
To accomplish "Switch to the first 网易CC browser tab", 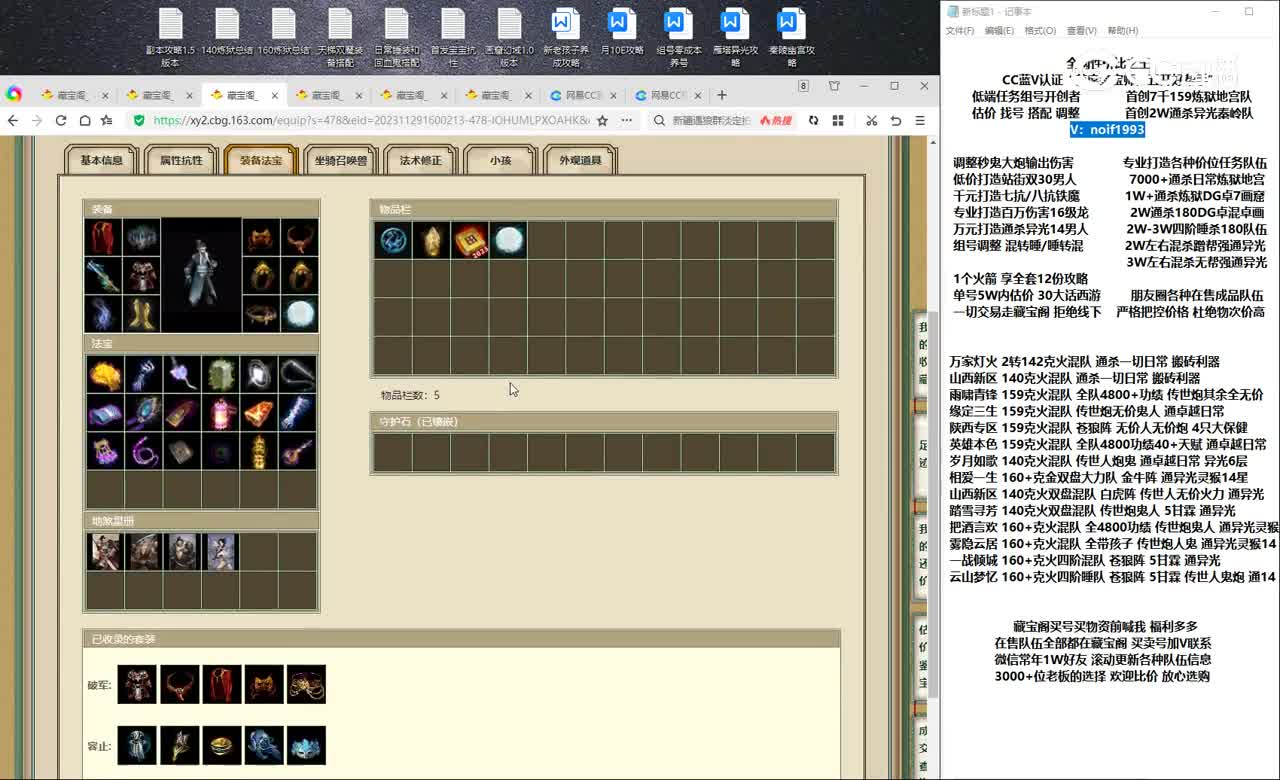I will click(584, 95).
